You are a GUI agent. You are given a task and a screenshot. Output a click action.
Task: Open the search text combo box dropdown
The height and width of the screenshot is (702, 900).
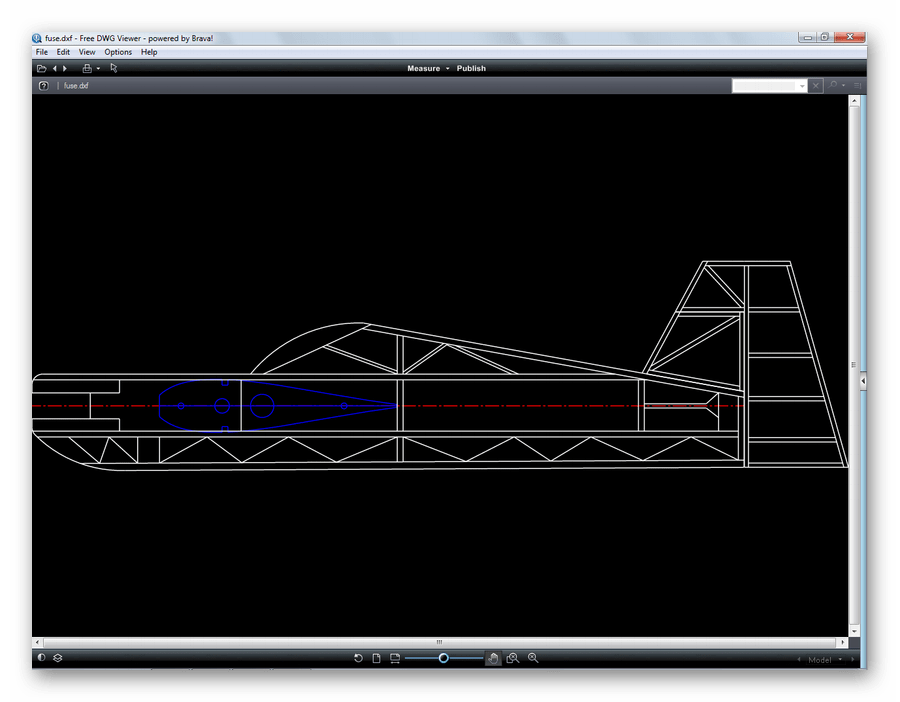pos(802,86)
